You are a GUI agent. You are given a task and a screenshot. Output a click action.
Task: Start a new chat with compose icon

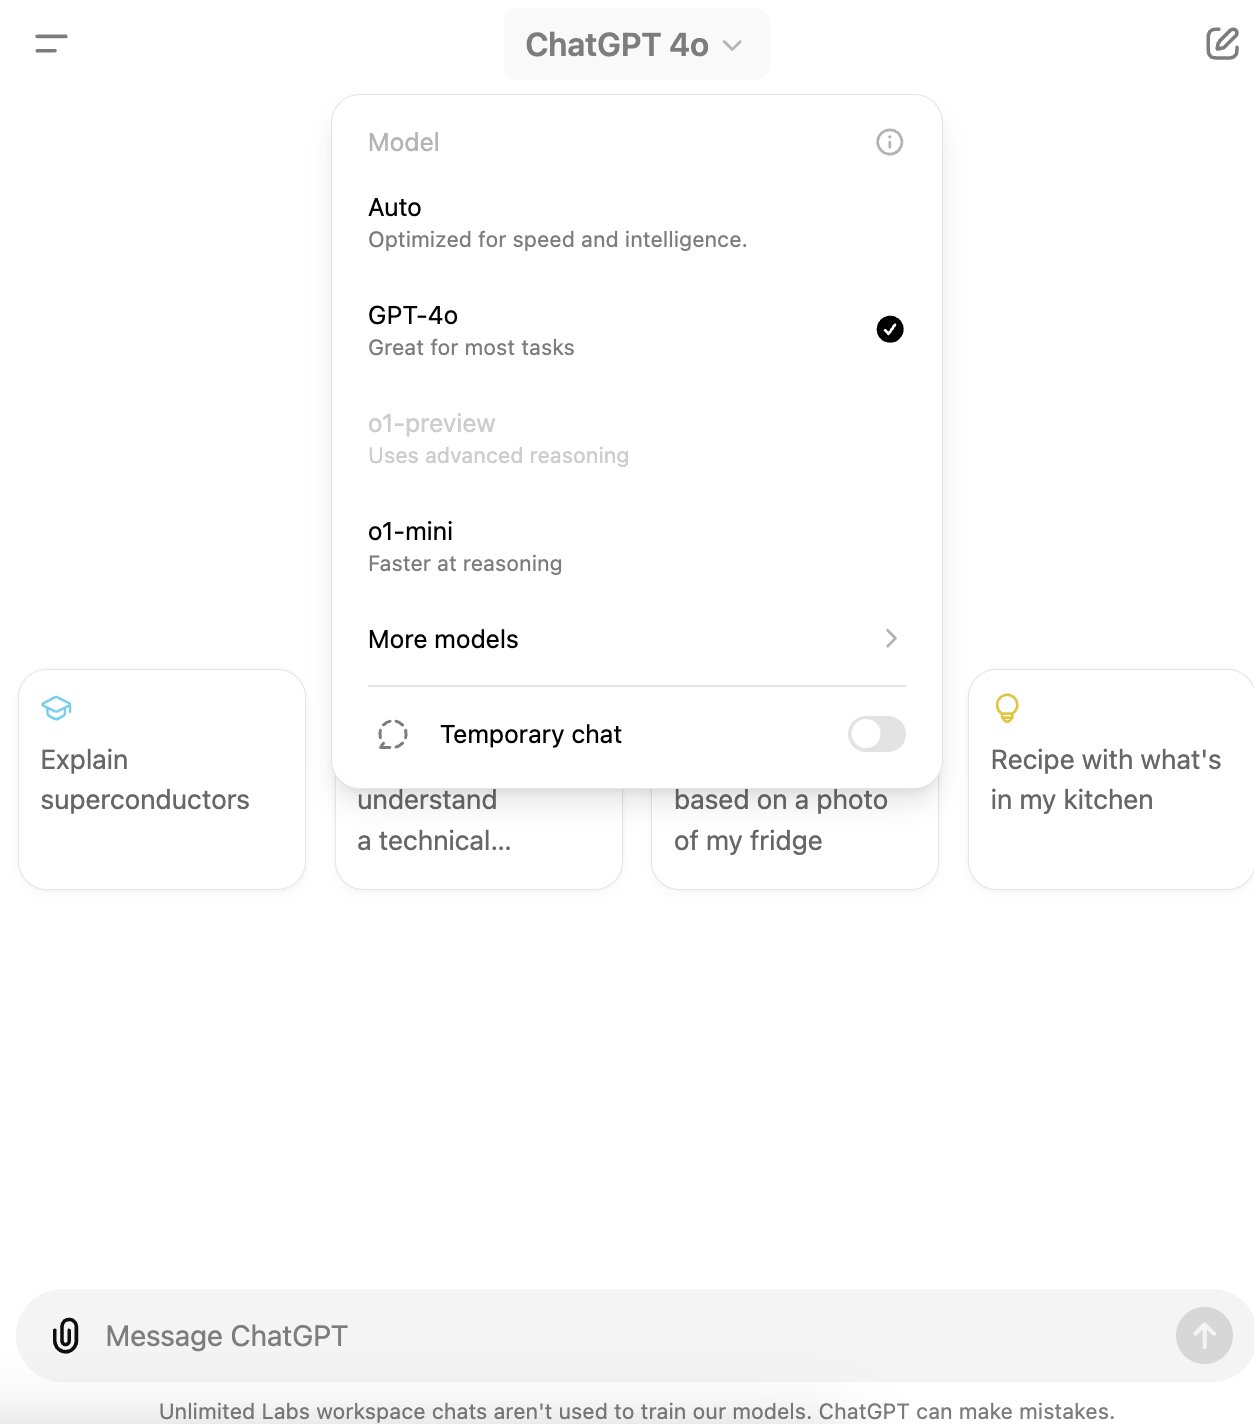[x=1222, y=44]
